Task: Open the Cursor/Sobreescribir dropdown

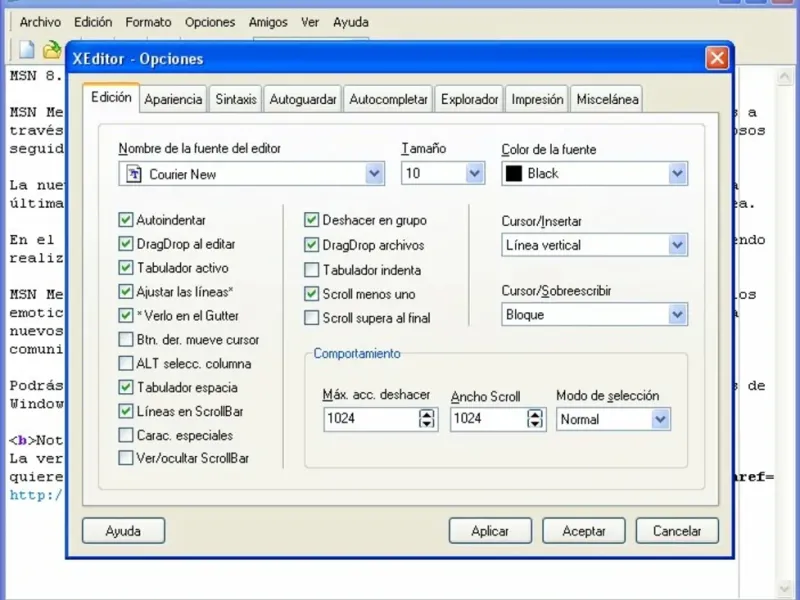Action: click(x=677, y=315)
